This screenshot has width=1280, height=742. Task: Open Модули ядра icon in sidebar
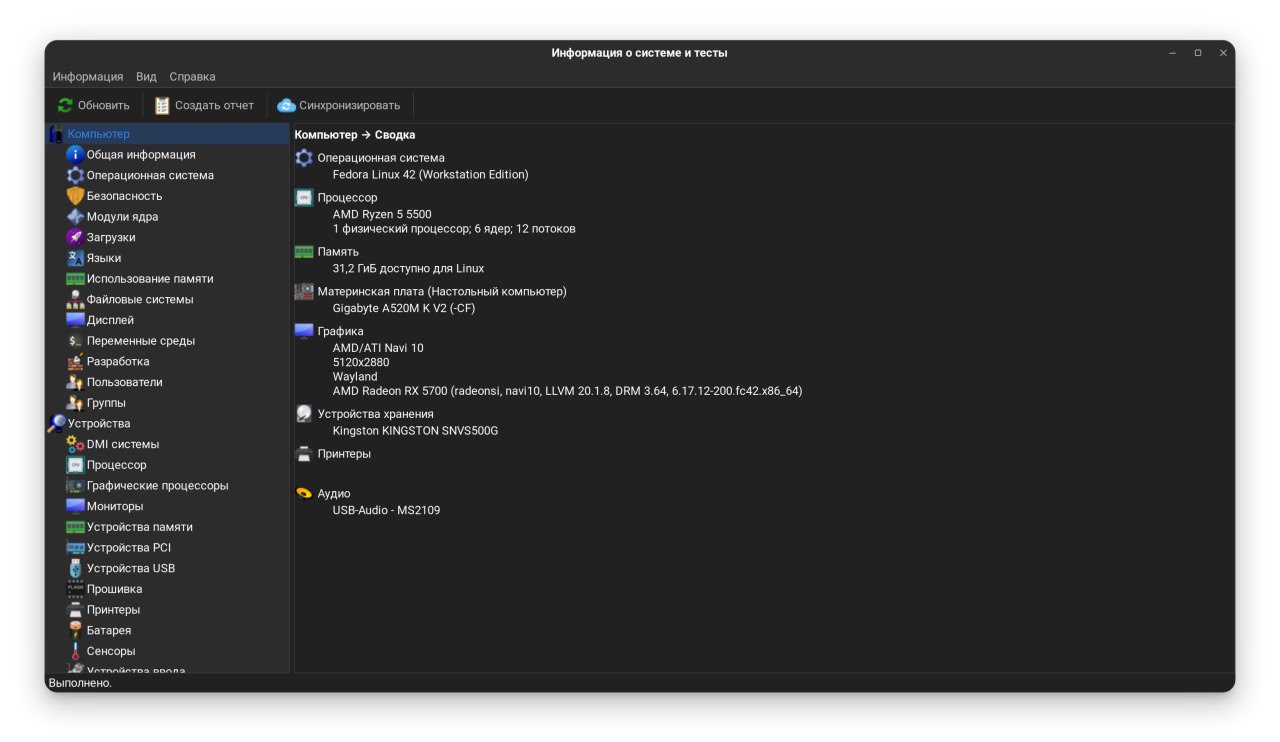(x=75, y=217)
